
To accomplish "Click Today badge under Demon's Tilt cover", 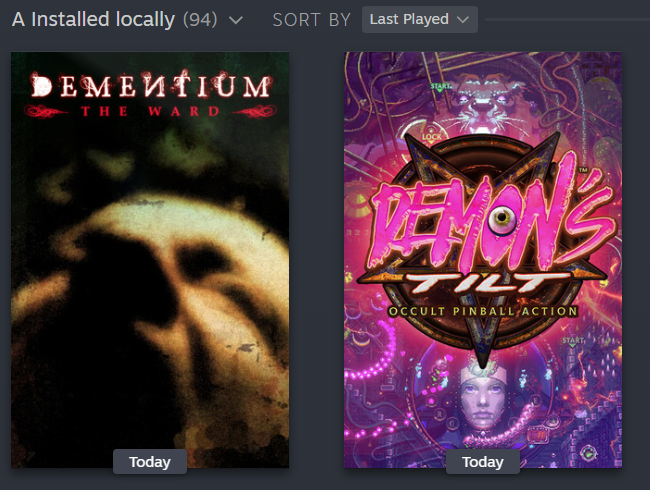I will tap(483, 461).
